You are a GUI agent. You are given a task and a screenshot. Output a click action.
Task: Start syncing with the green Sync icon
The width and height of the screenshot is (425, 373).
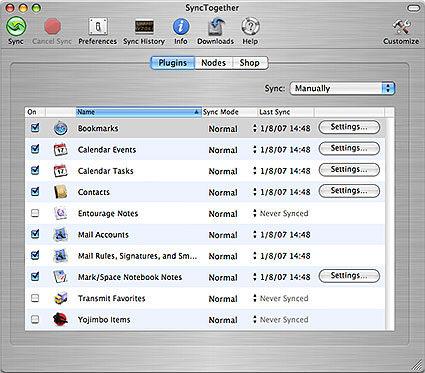pos(16,26)
